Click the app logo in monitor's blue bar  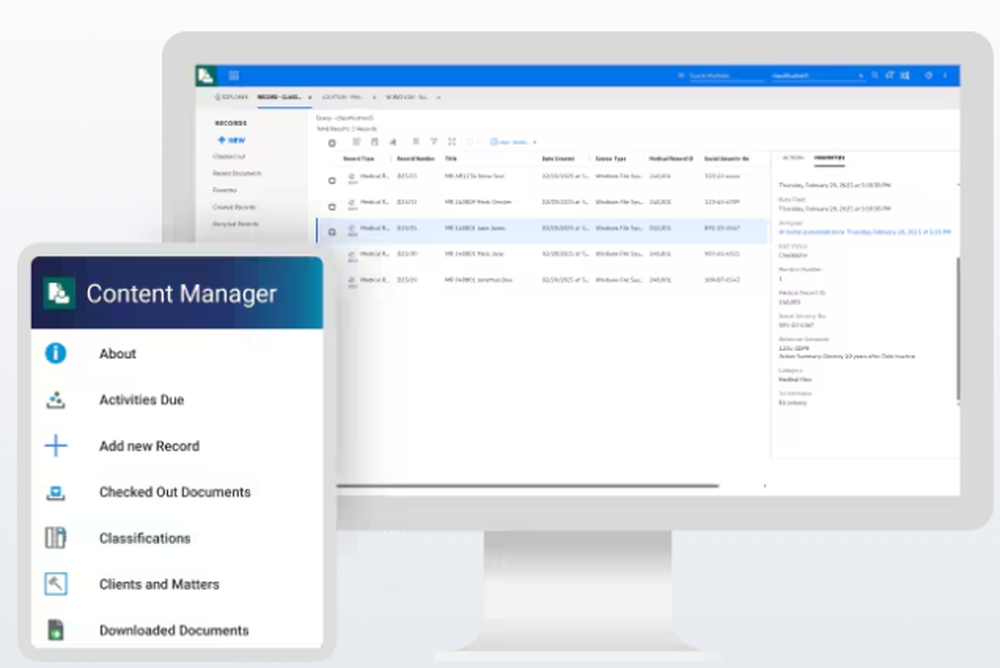[x=205, y=75]
